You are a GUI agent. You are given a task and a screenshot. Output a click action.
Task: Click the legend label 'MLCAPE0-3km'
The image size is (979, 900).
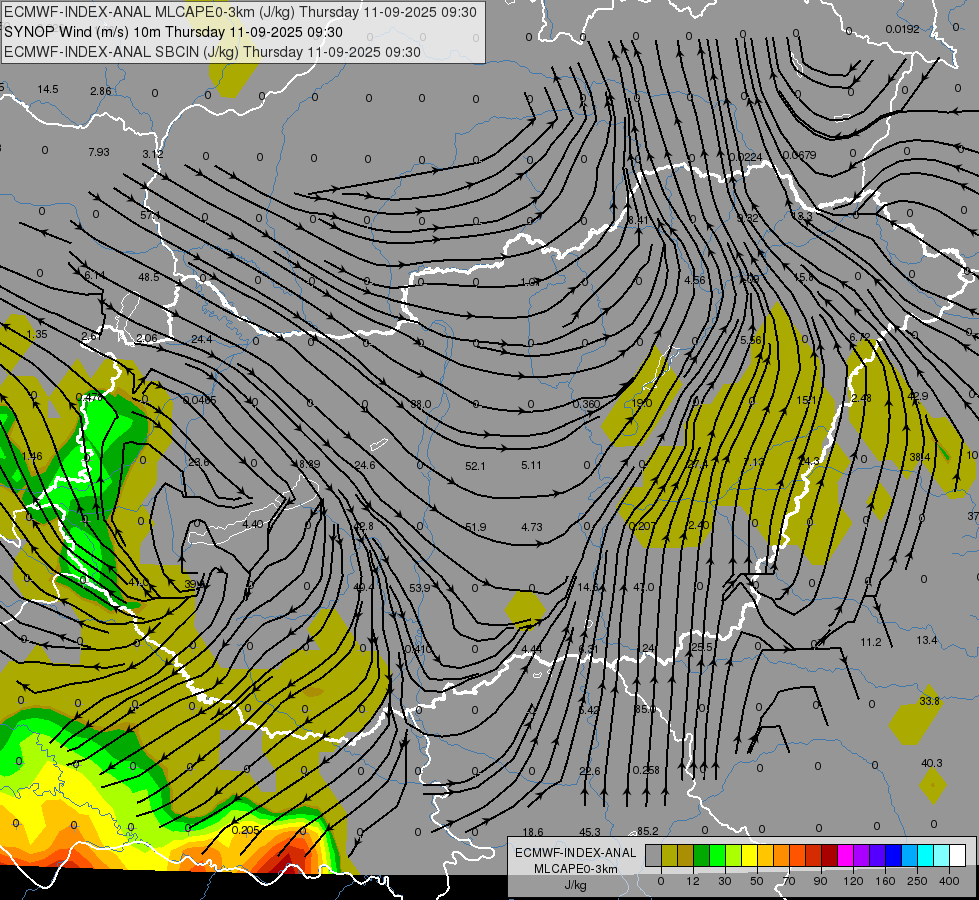(576, 869)
